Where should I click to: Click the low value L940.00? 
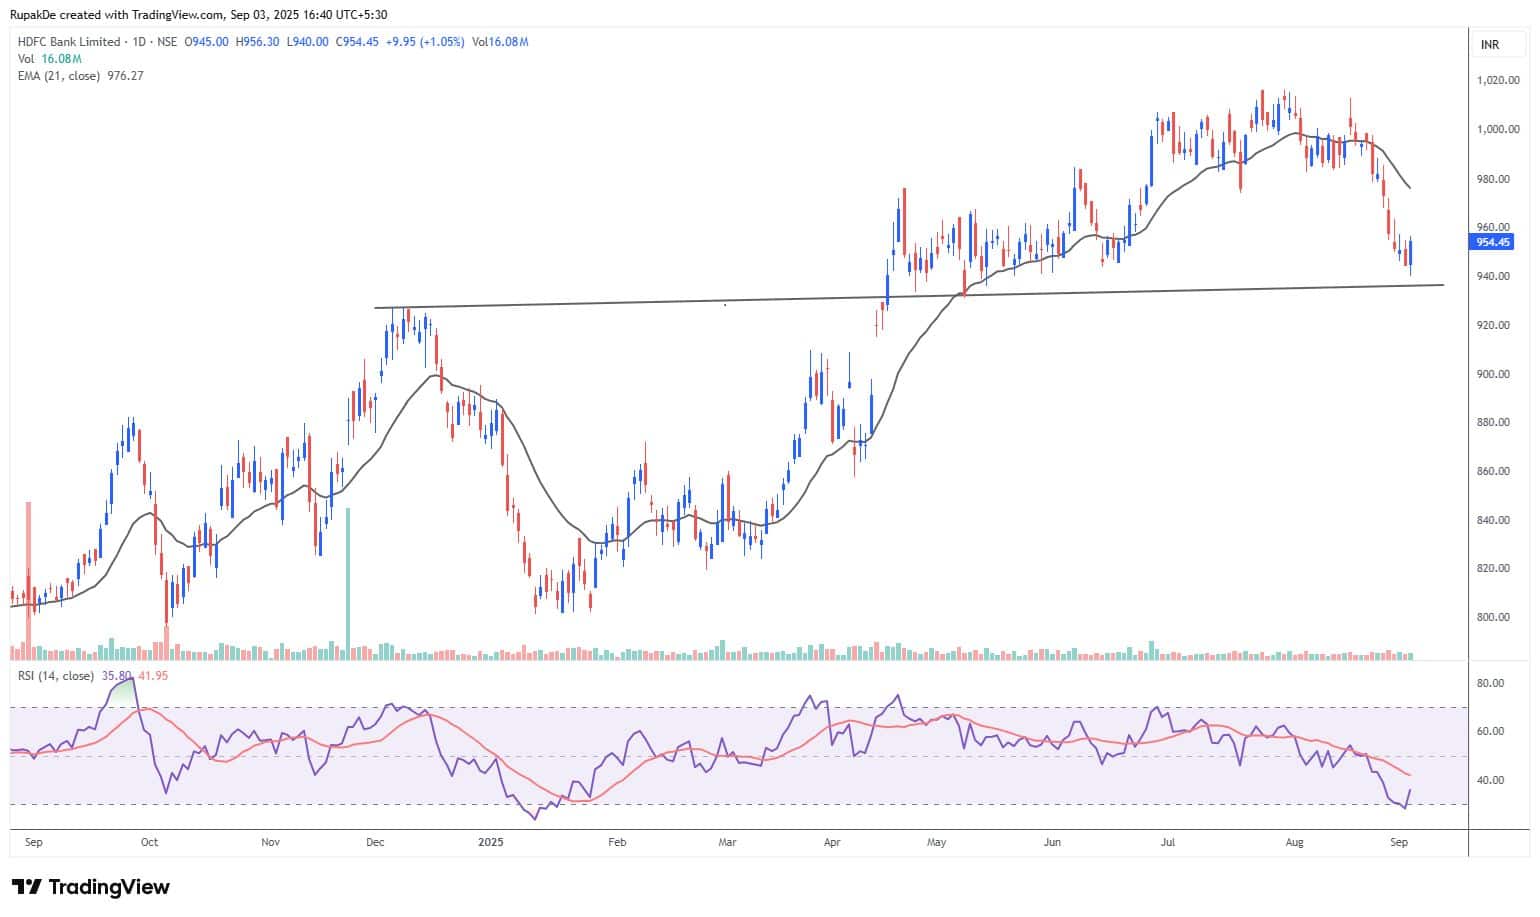pyautogui.click(x=307, y=42)
